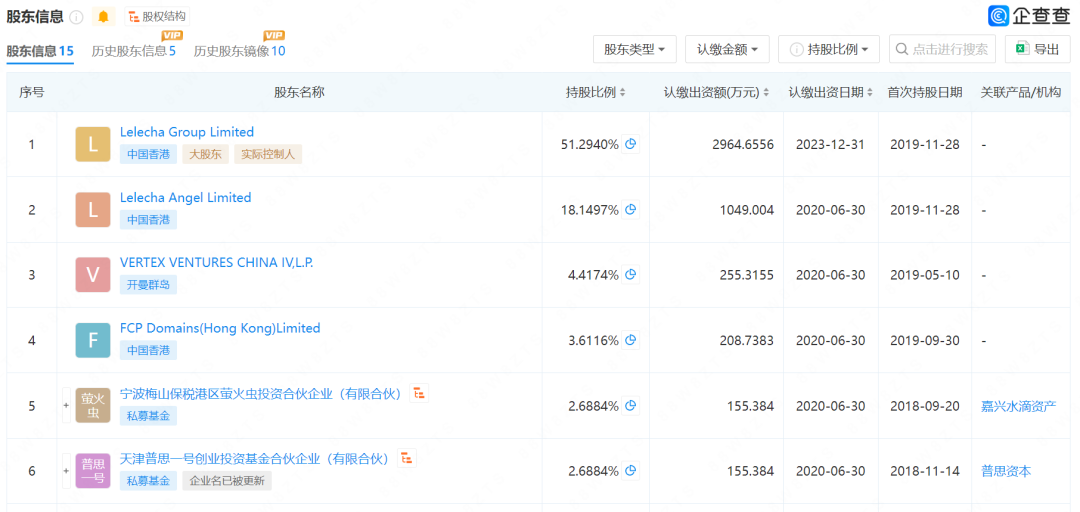Switch to 股东信息 15 tab
The width and height of the screenshot is (1080, 512).
pyautogui.click(x=40, y=51)
